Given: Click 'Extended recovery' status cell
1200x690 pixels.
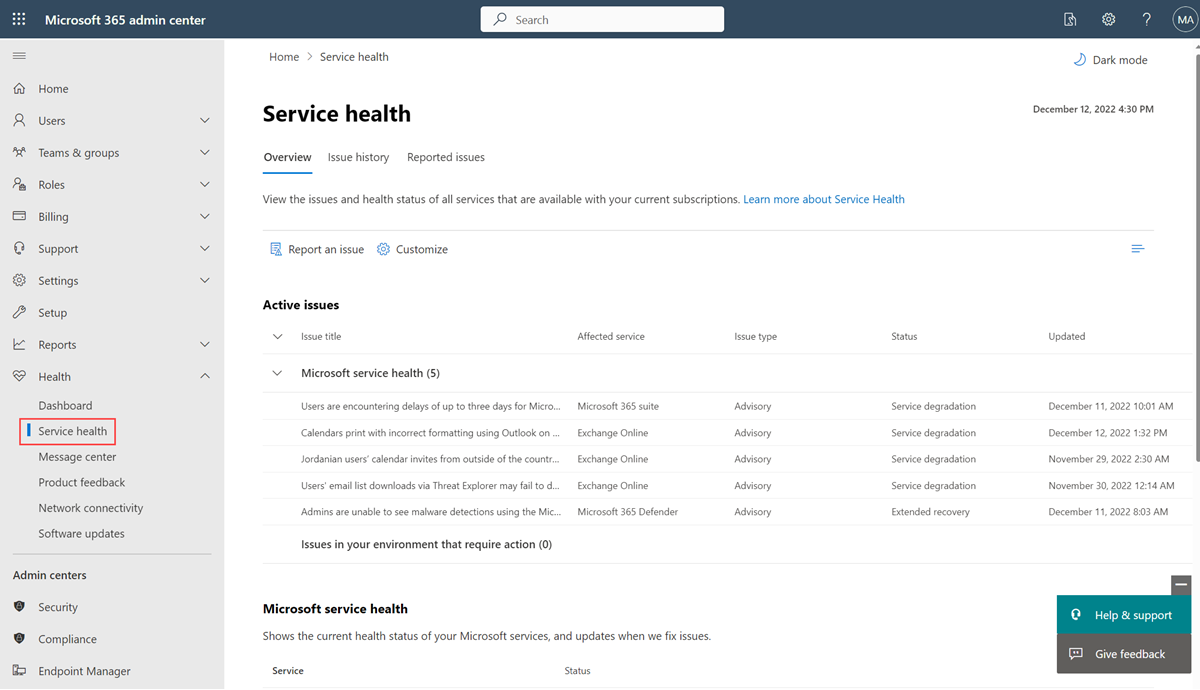Looking at the screenshot, I should (x=930, y=512).
